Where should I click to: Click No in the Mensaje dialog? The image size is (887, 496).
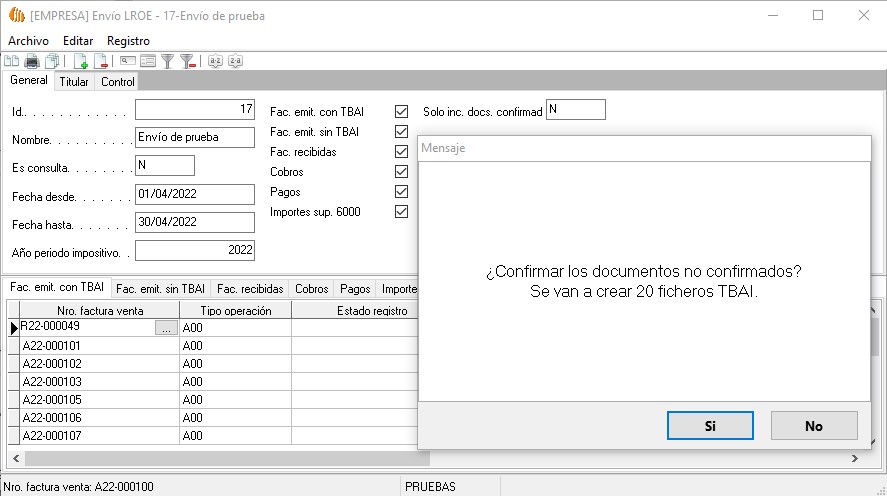point(813,425)
